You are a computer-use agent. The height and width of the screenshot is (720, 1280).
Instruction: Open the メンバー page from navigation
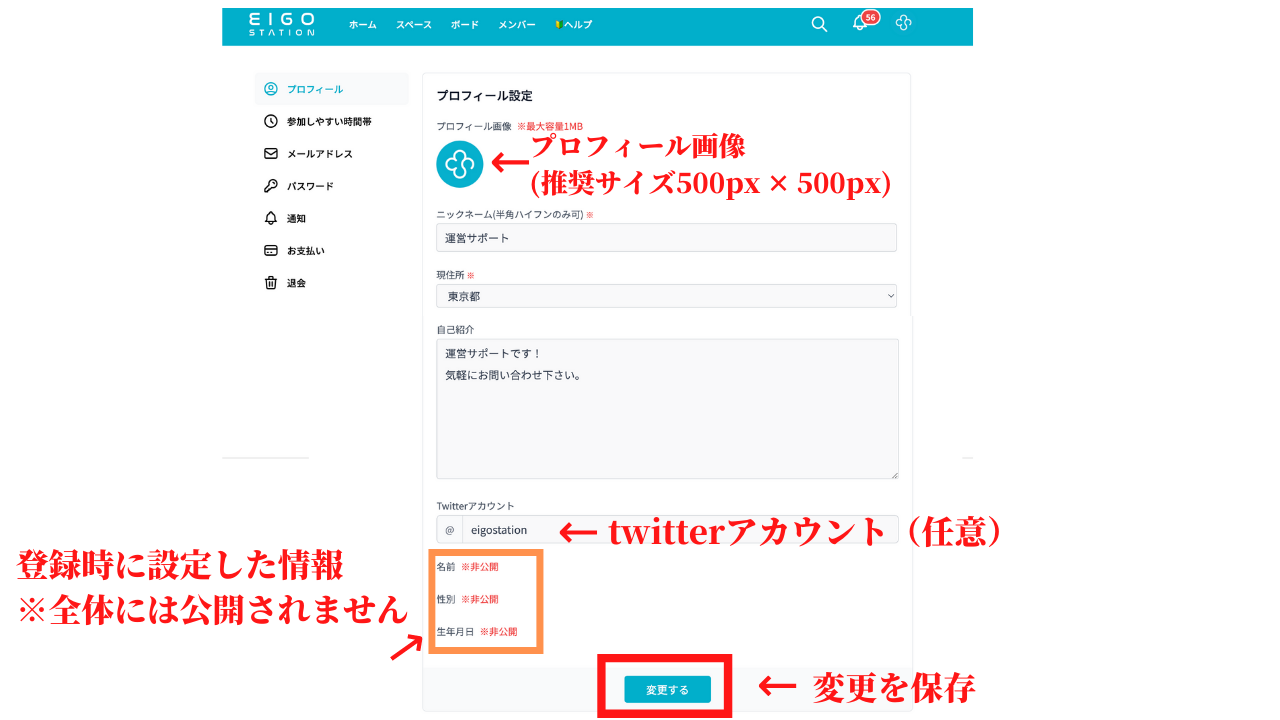click(516, 25)
